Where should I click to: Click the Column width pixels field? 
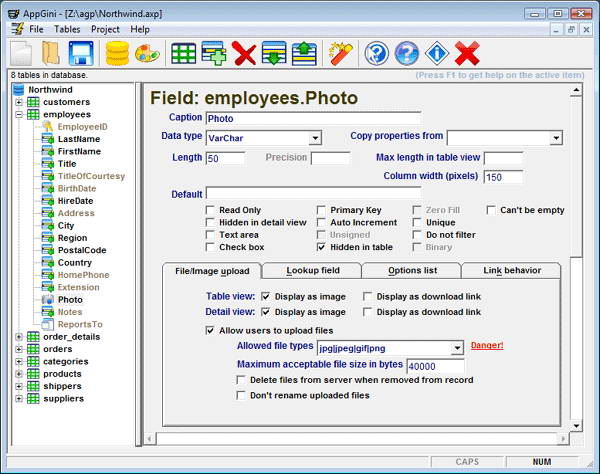[x=503, y=177]
